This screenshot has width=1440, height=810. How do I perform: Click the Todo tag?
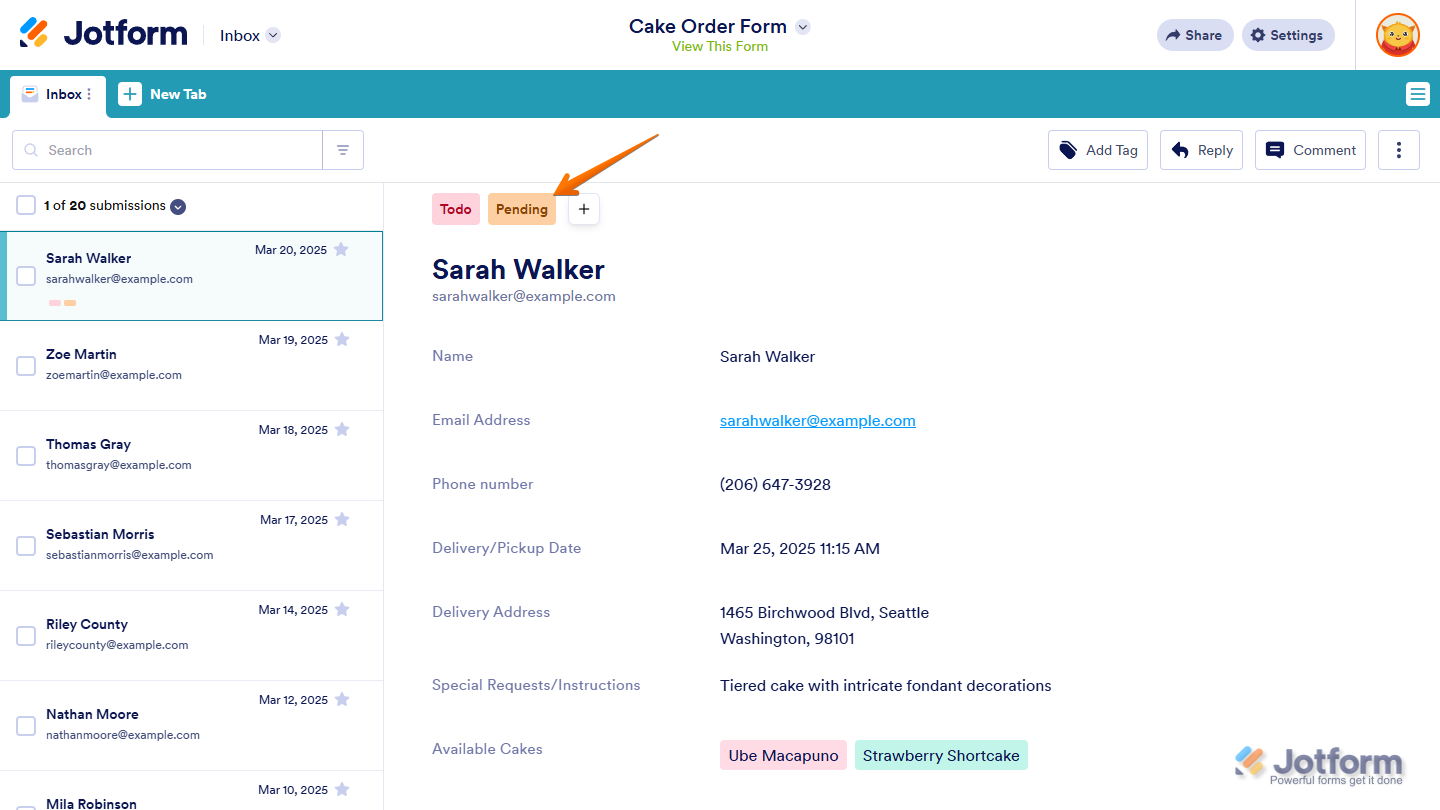coord(456,209)
